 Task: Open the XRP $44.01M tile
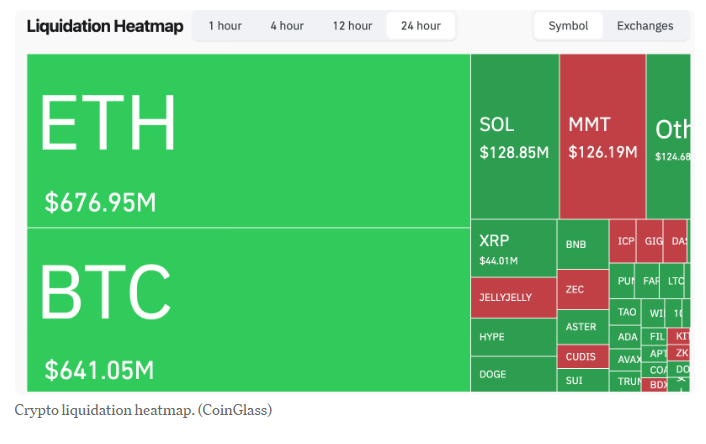[512, 248]
